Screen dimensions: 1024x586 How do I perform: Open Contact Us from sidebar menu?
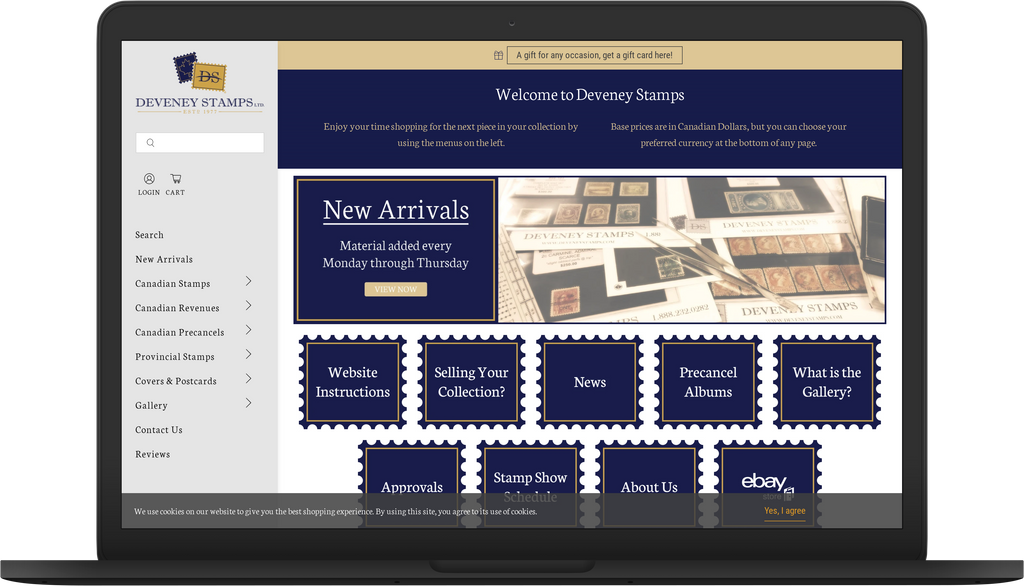pyautogui.click(x=159, y=430)
